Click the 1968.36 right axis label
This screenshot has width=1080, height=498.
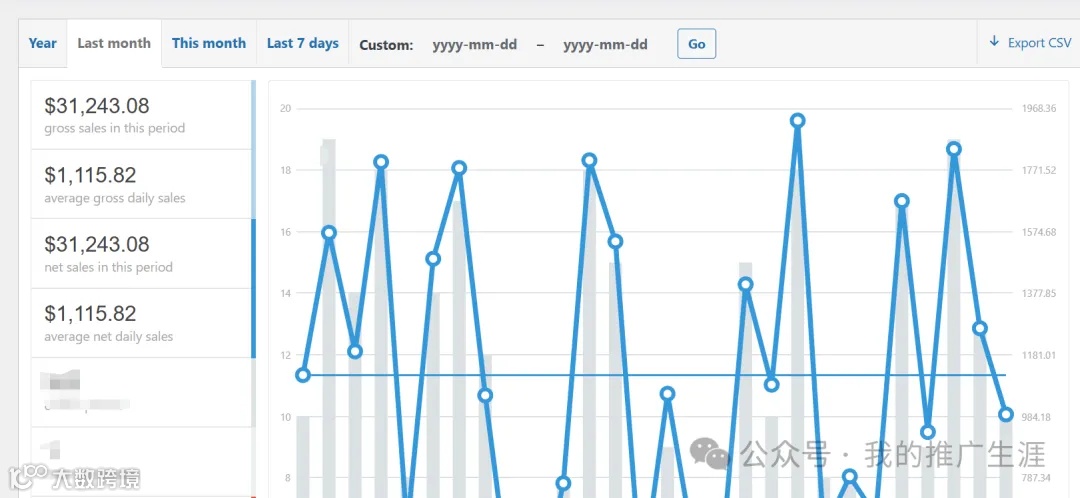tap(1039, 109)
